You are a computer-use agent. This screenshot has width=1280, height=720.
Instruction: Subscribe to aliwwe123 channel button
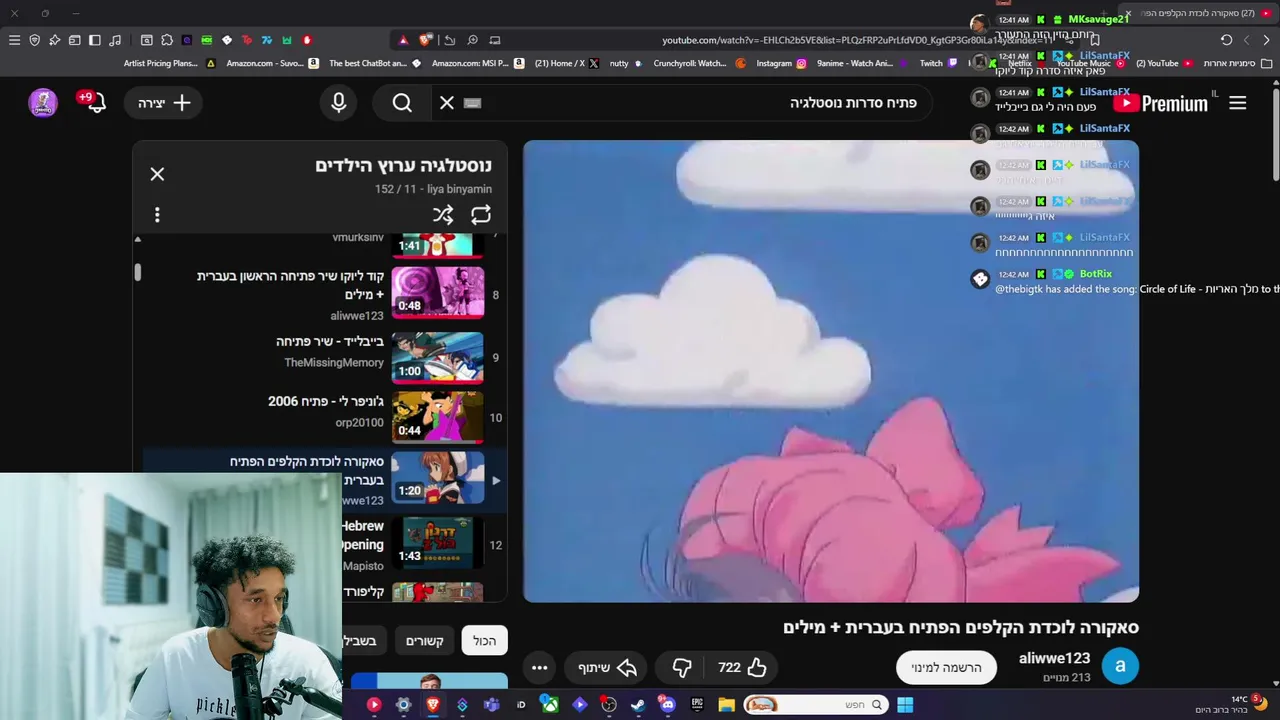point(946,667)
